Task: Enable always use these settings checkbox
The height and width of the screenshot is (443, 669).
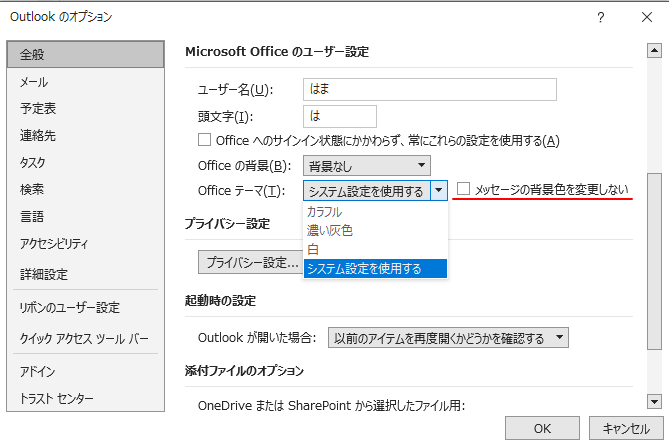Action: click(x=204, y=140)
